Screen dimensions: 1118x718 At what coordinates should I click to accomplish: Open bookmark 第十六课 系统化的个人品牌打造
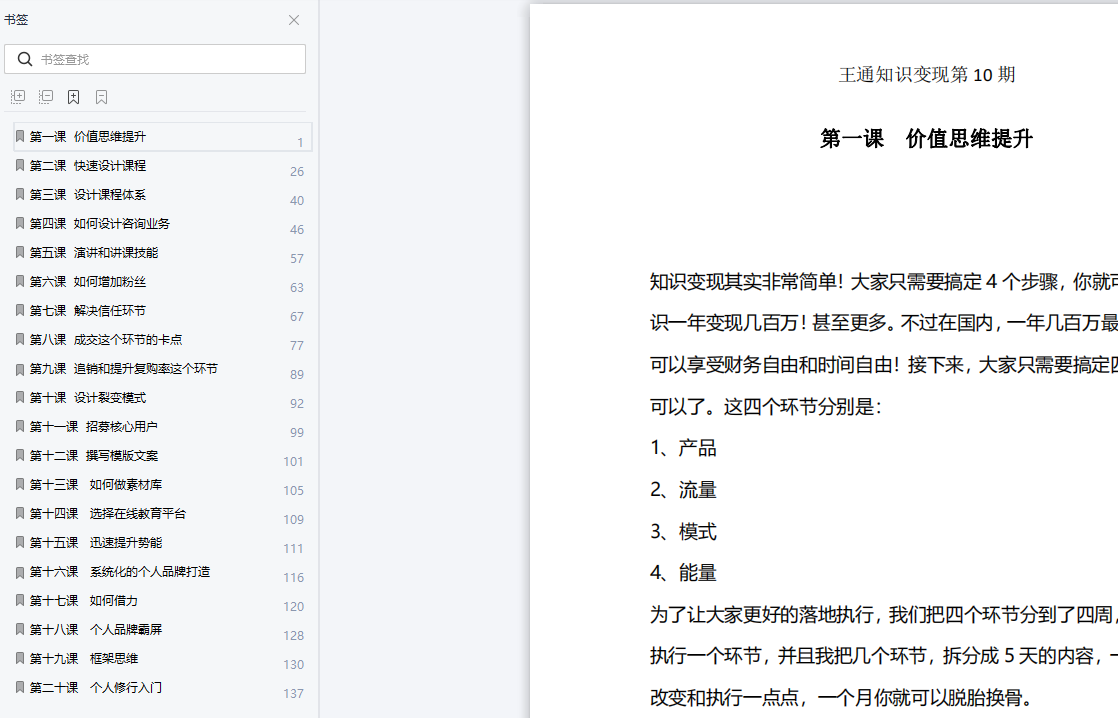click(x=163, y=571)
